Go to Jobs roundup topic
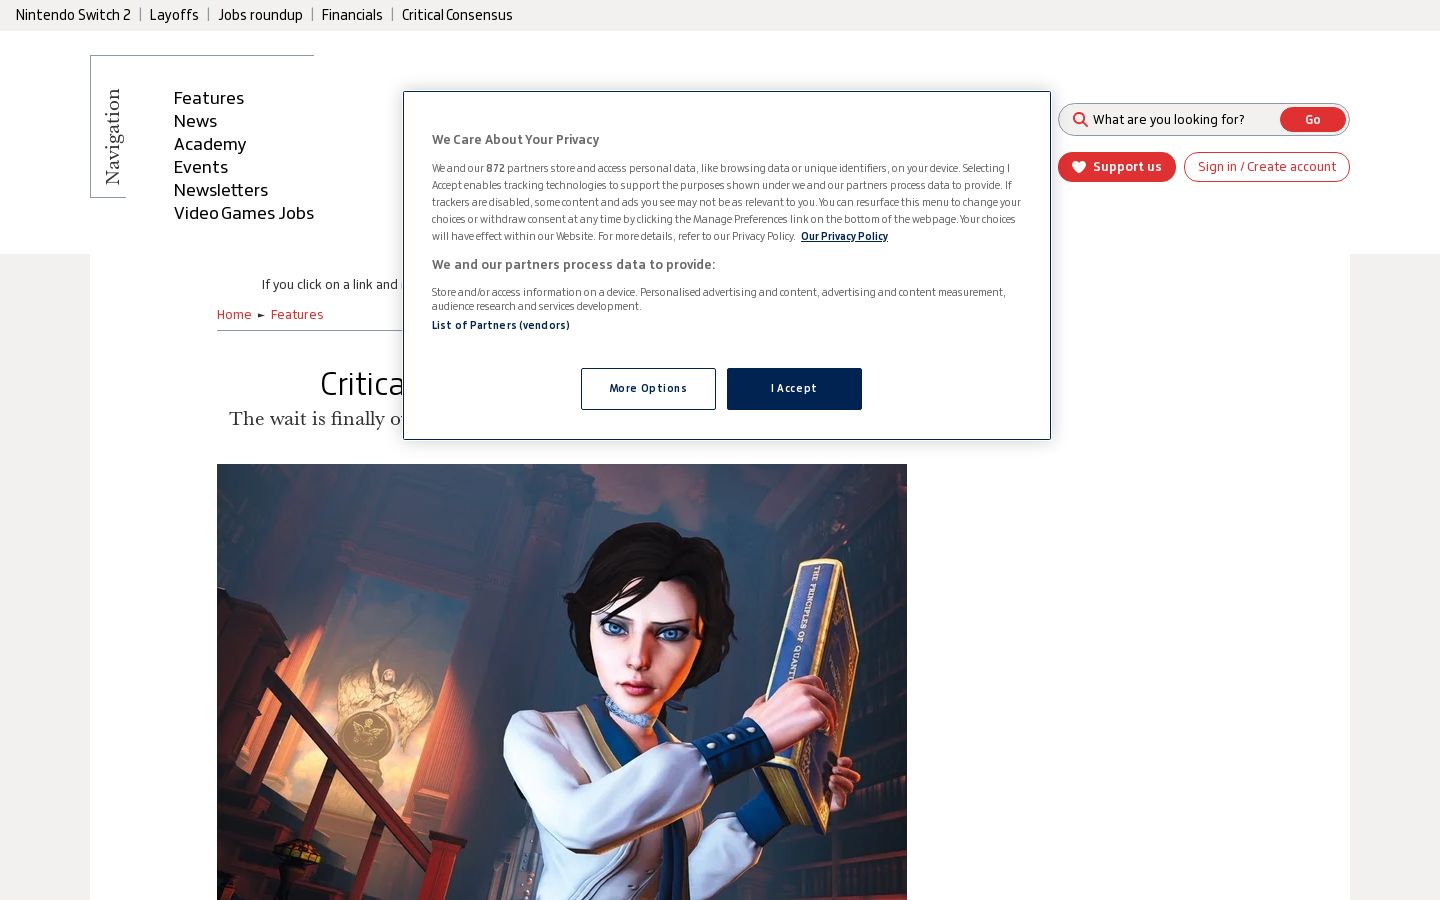Viewport: 1440px width, 900px height. click(260, 15)
